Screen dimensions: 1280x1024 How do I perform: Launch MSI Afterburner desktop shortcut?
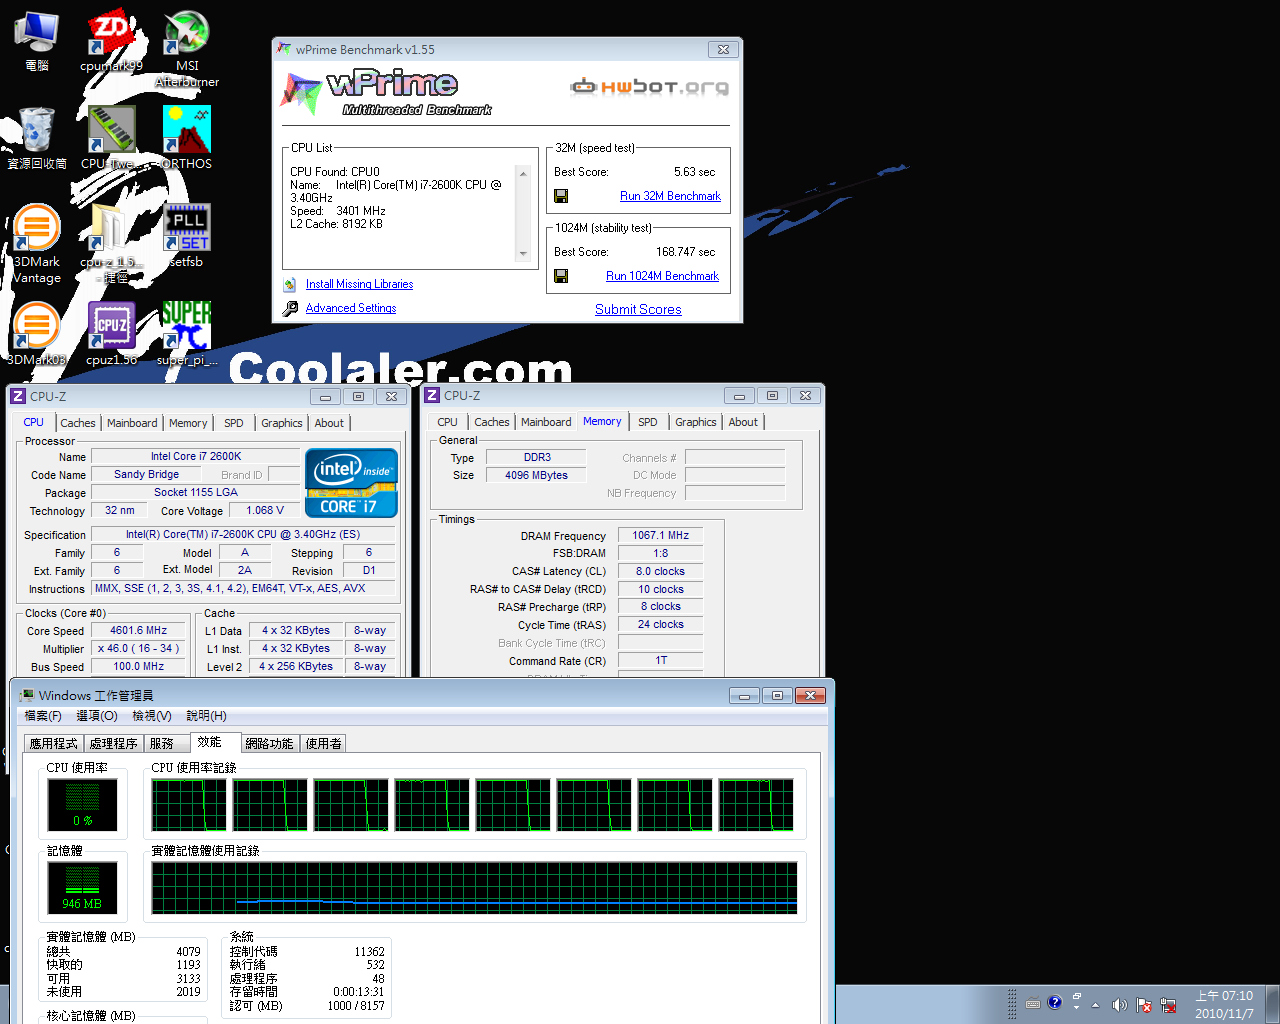(187, 48)
